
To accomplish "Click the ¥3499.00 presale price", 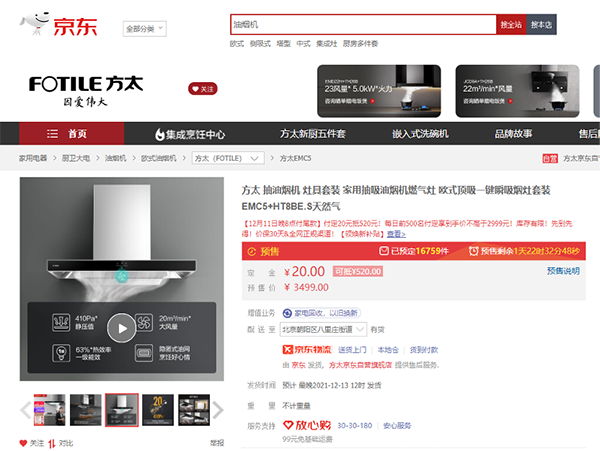I will pos(307,287).
